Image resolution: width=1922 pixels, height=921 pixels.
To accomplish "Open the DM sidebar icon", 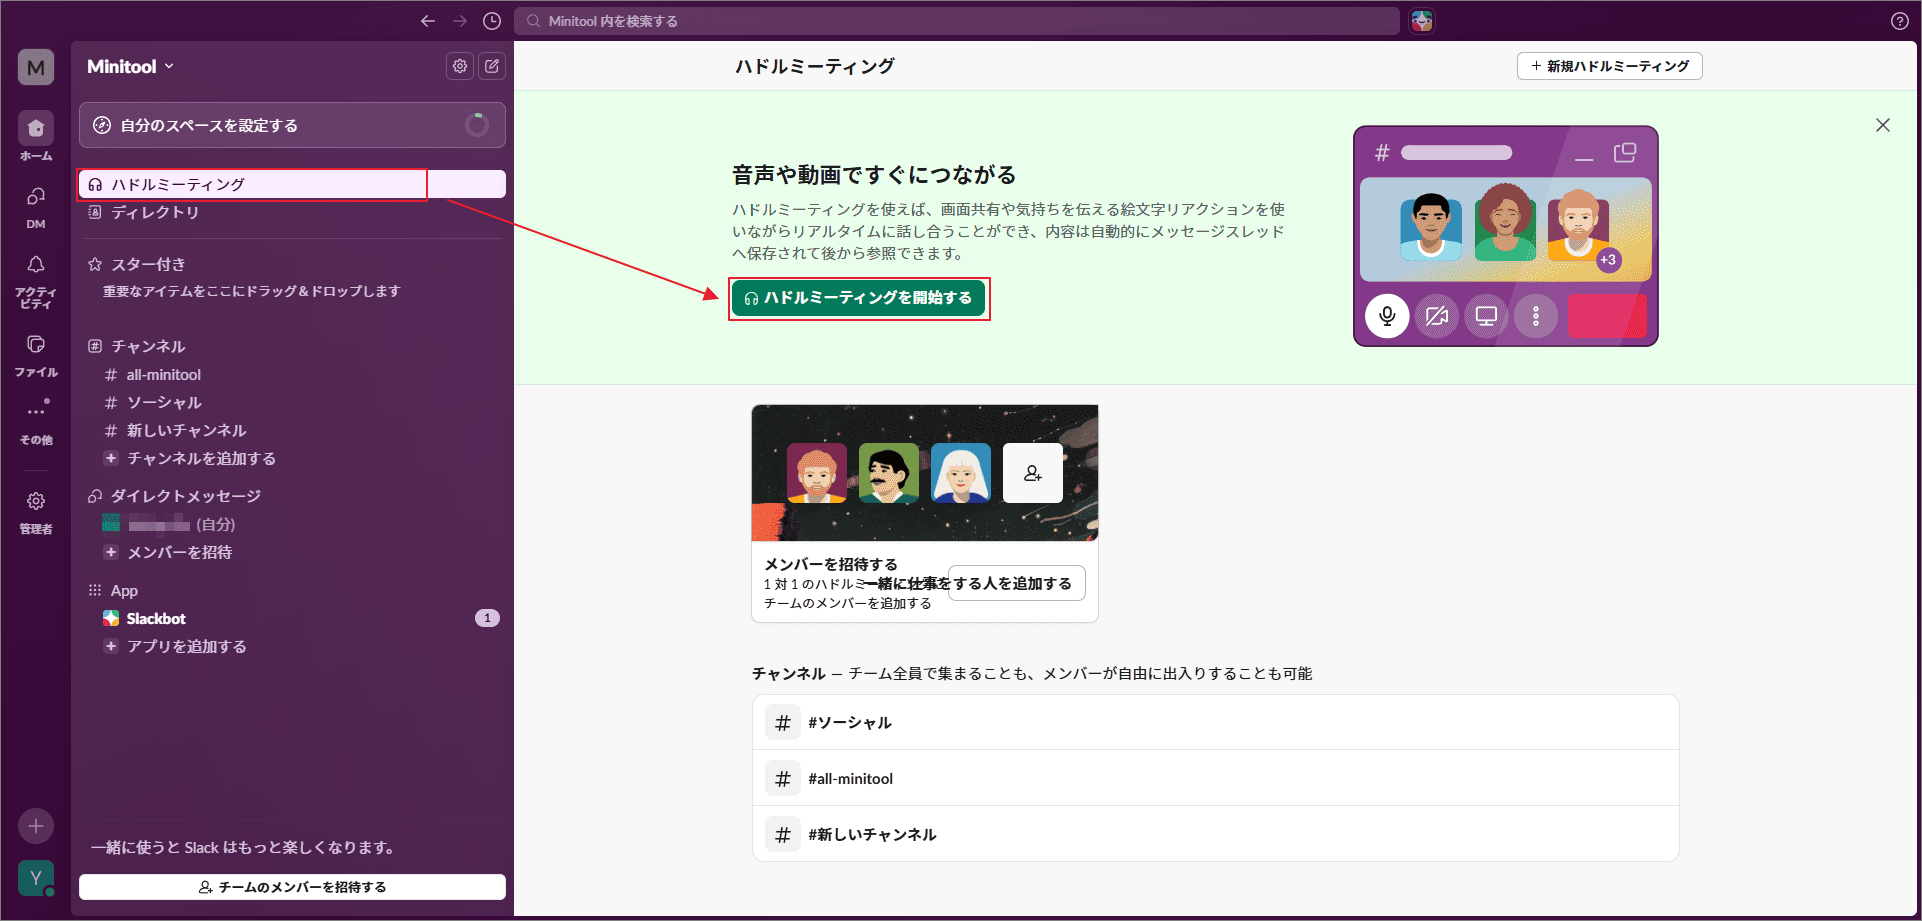I will 36,196.
